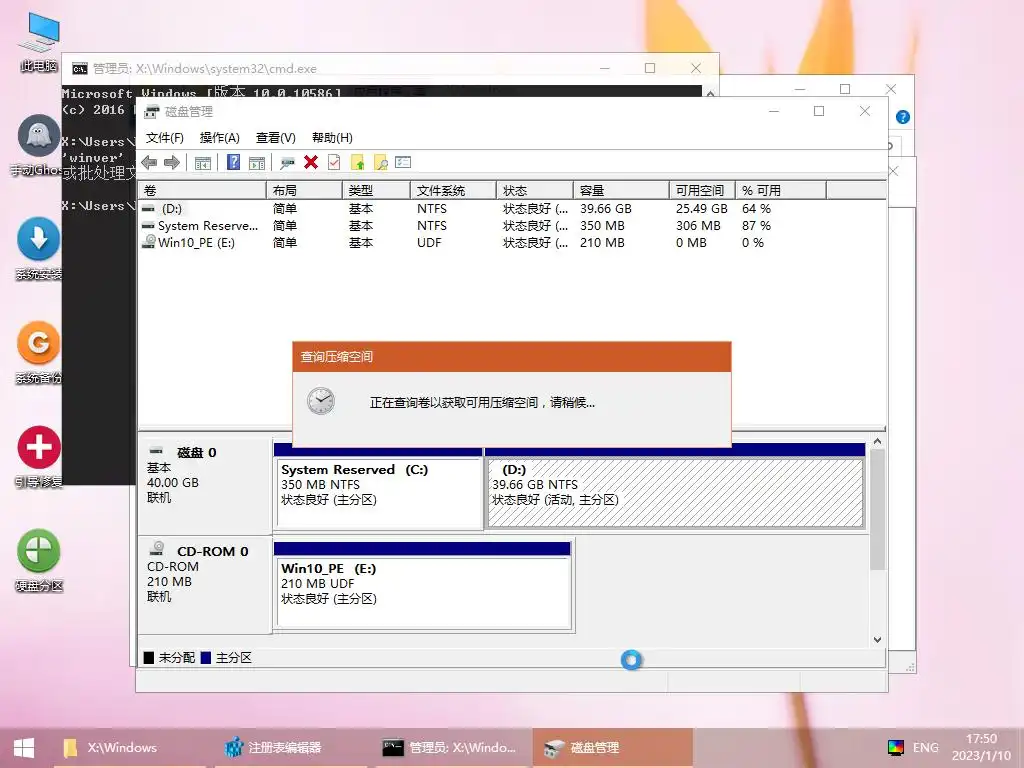This screenshot has height=768, width=1024.
Task: Click the disk pane vertical scrollbar thumb
Action: pyautogui.click(x=877, y=509)
